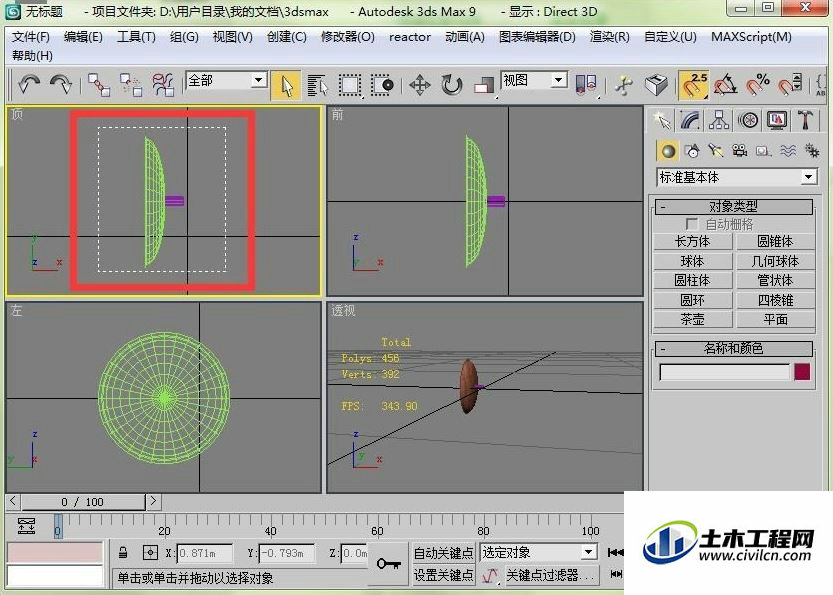Choose the Select and Move tool
The width and height of the screenshot is (833, 595).
(x=420, y=86)
